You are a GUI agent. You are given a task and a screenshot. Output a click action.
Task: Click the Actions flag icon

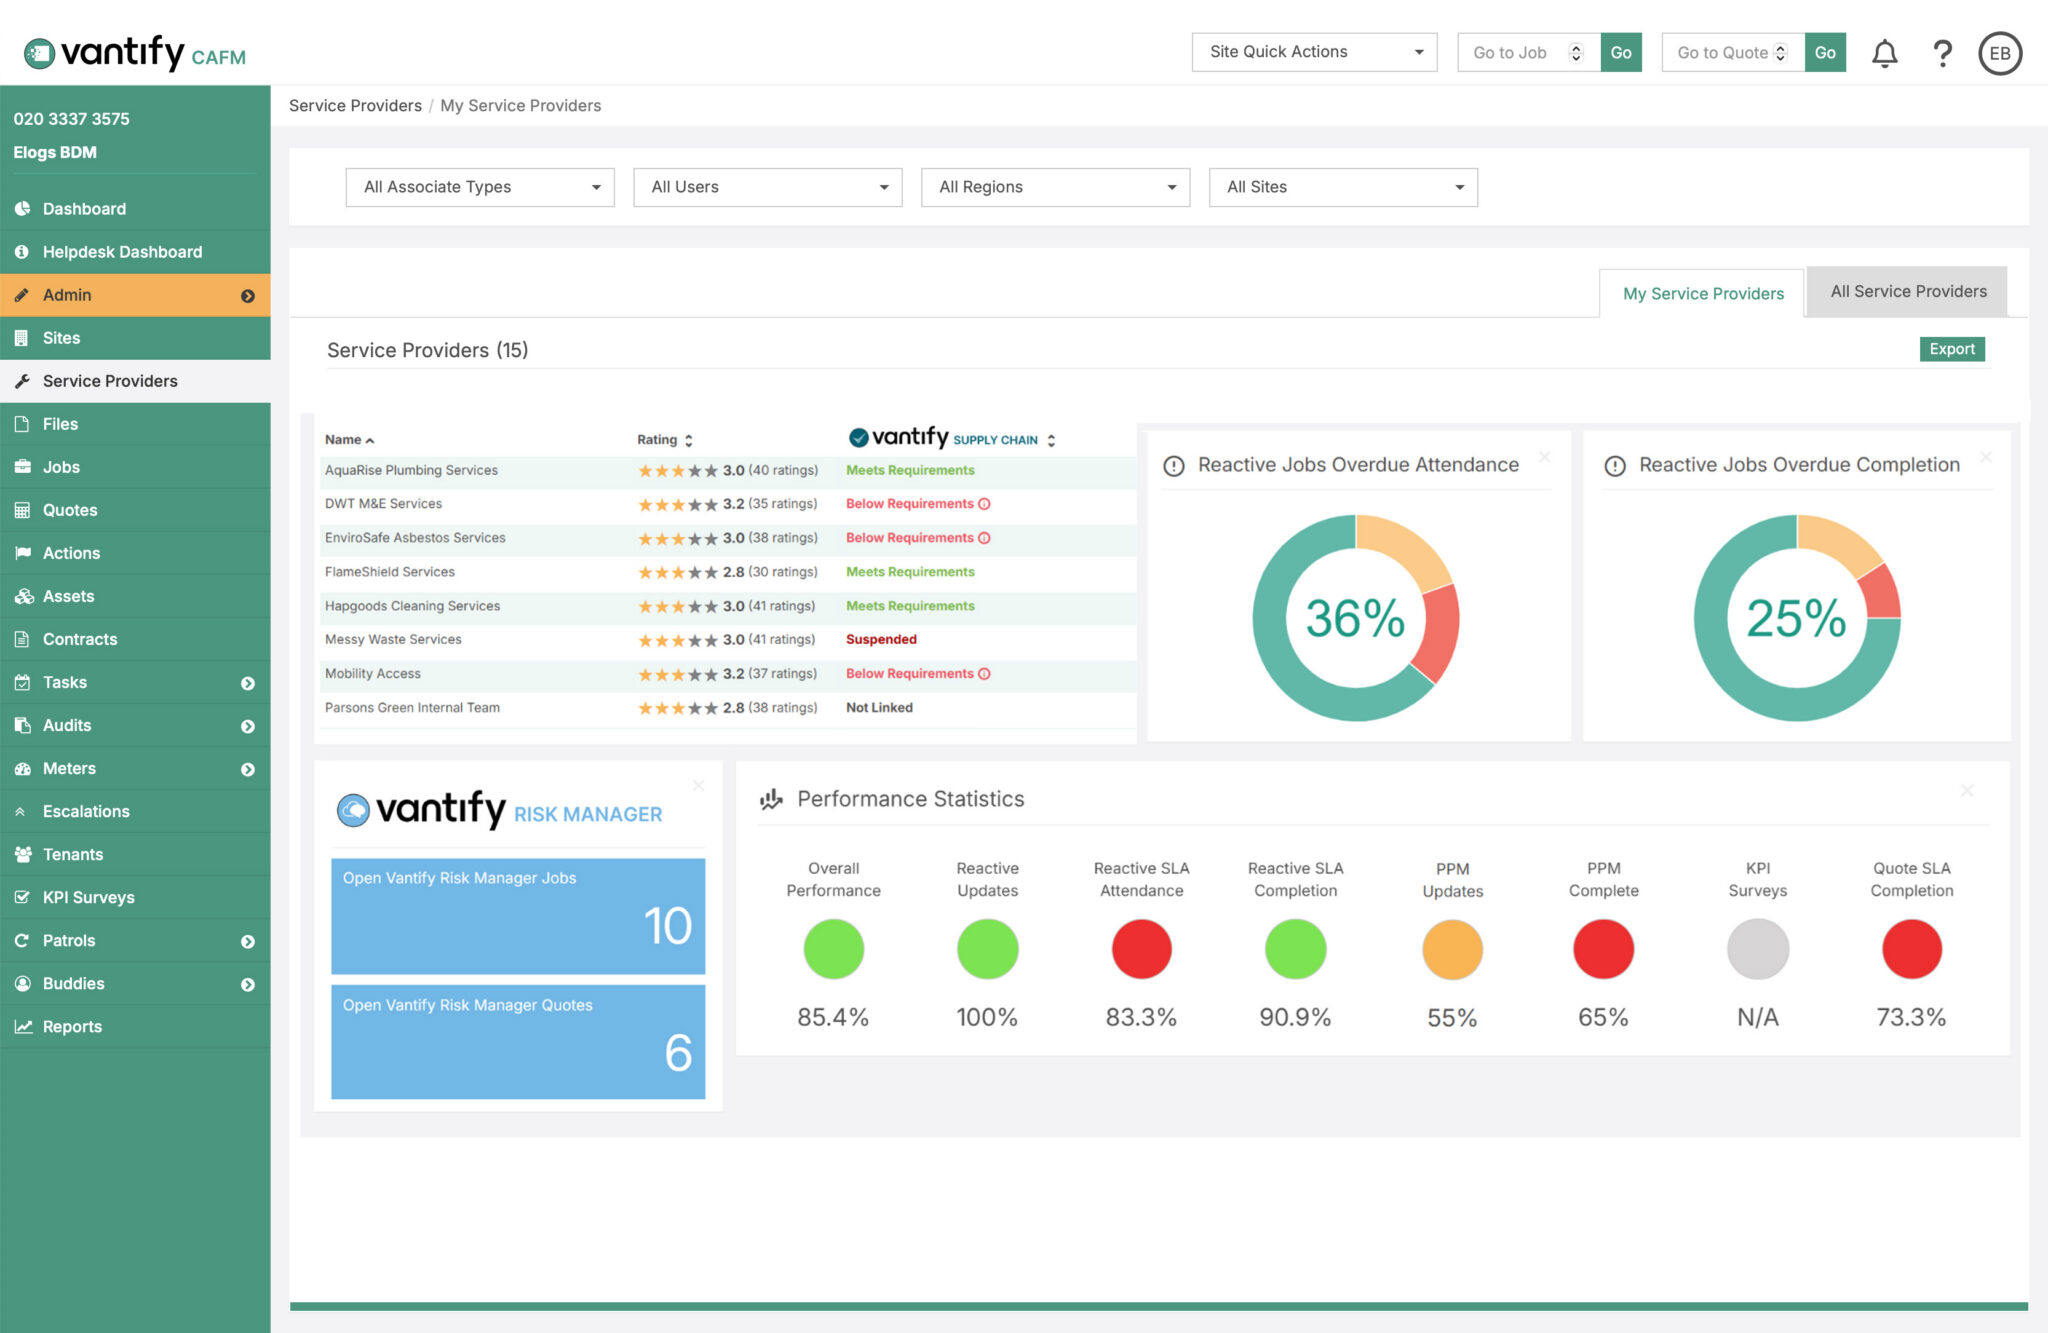pos(22,553)
